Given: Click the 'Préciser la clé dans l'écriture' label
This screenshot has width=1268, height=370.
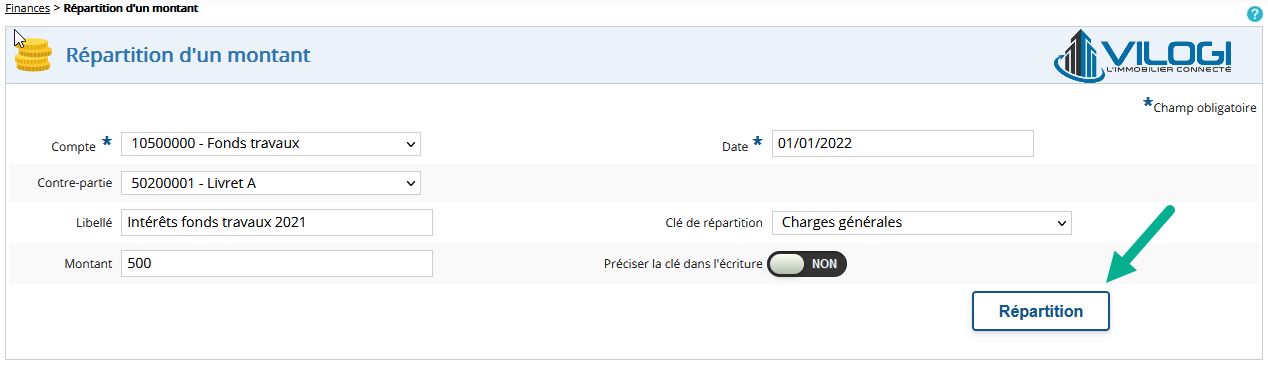Looking at the screenshot, I should (683, 264).
